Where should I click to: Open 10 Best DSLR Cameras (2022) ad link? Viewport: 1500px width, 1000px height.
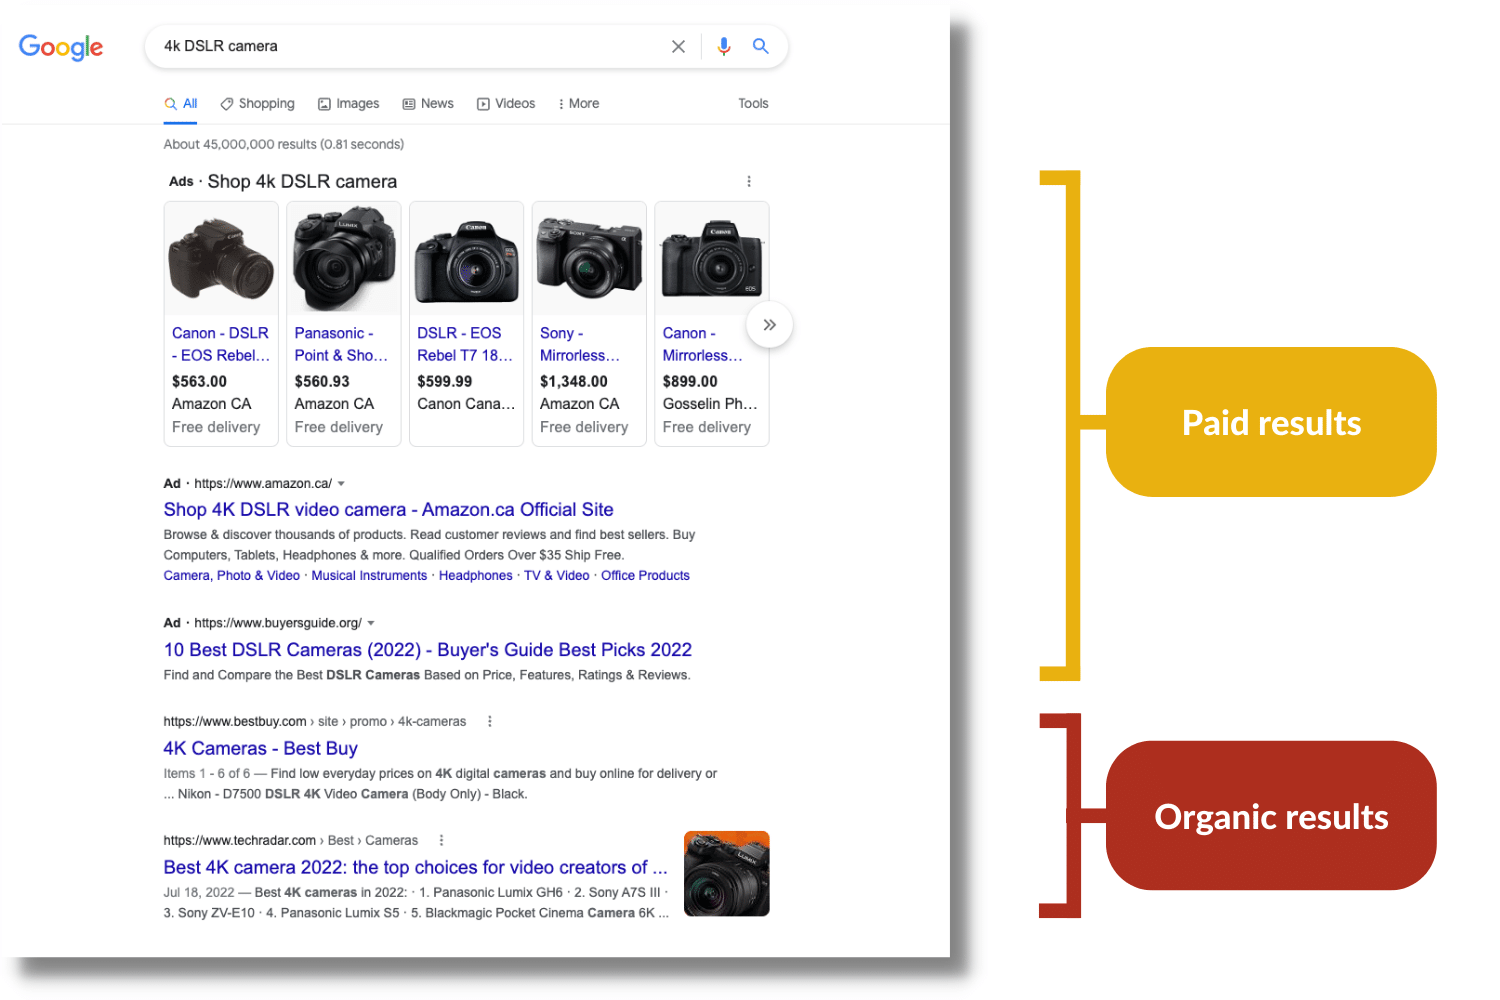point(428,650)
